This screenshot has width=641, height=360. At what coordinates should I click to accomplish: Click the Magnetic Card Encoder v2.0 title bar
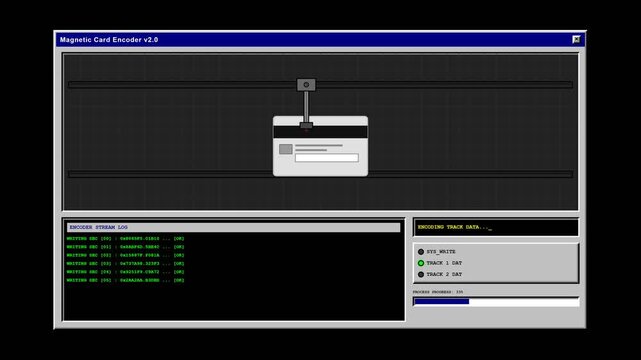[x=320, y=40]
